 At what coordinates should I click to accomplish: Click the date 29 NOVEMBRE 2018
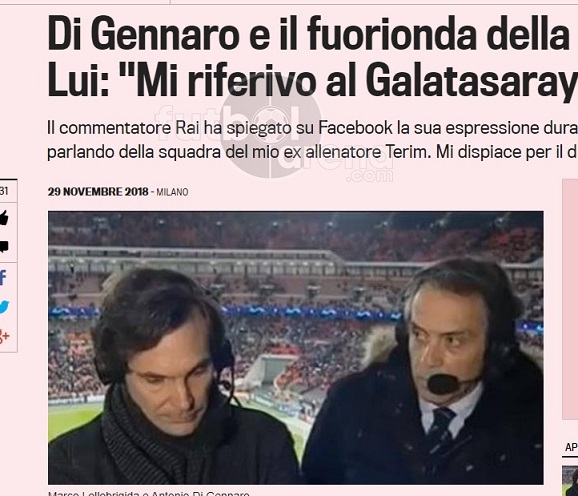[98, 192]
